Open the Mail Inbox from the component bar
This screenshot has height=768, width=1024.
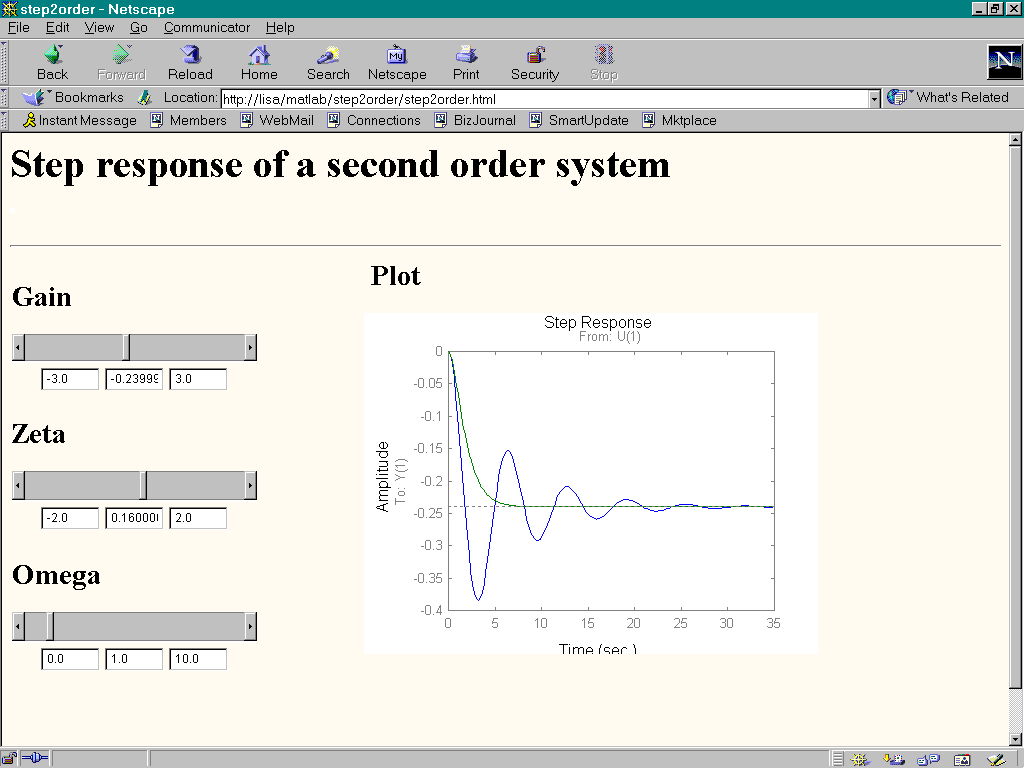[x=894, y=760]
